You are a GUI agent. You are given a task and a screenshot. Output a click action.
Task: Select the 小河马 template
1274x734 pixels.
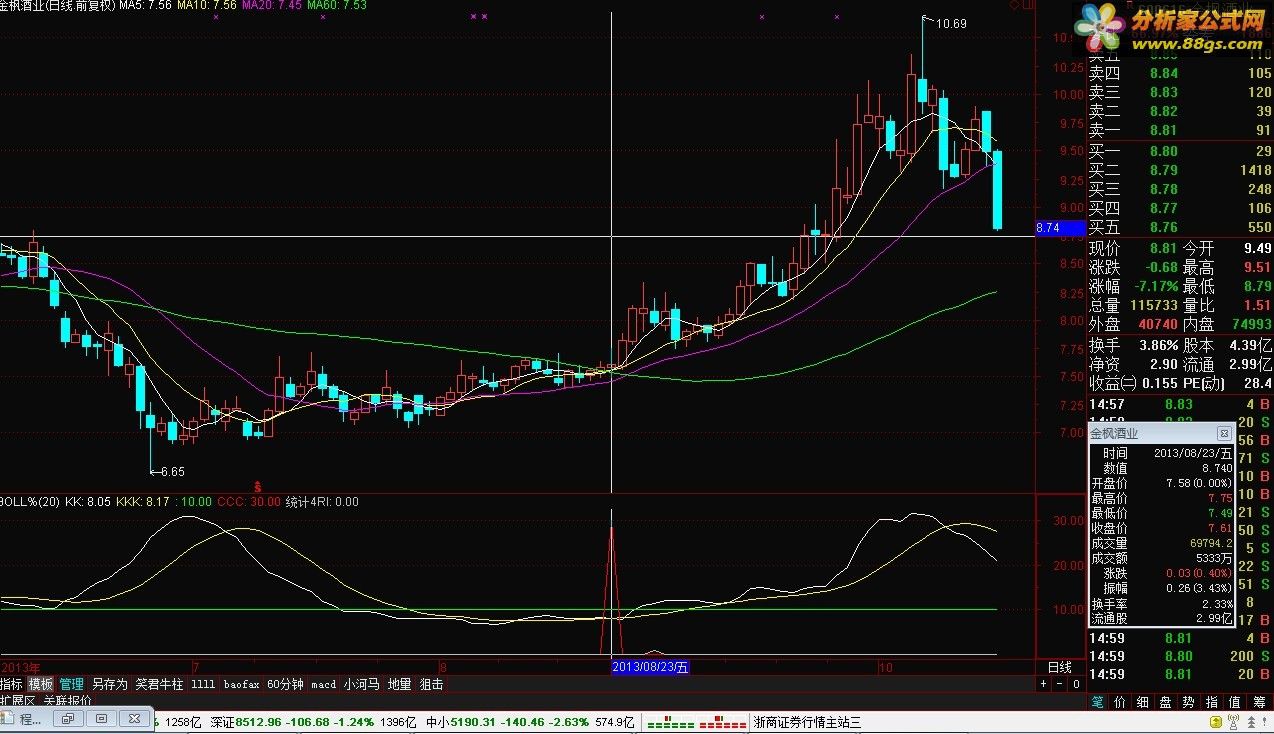[x=361, y=684]
